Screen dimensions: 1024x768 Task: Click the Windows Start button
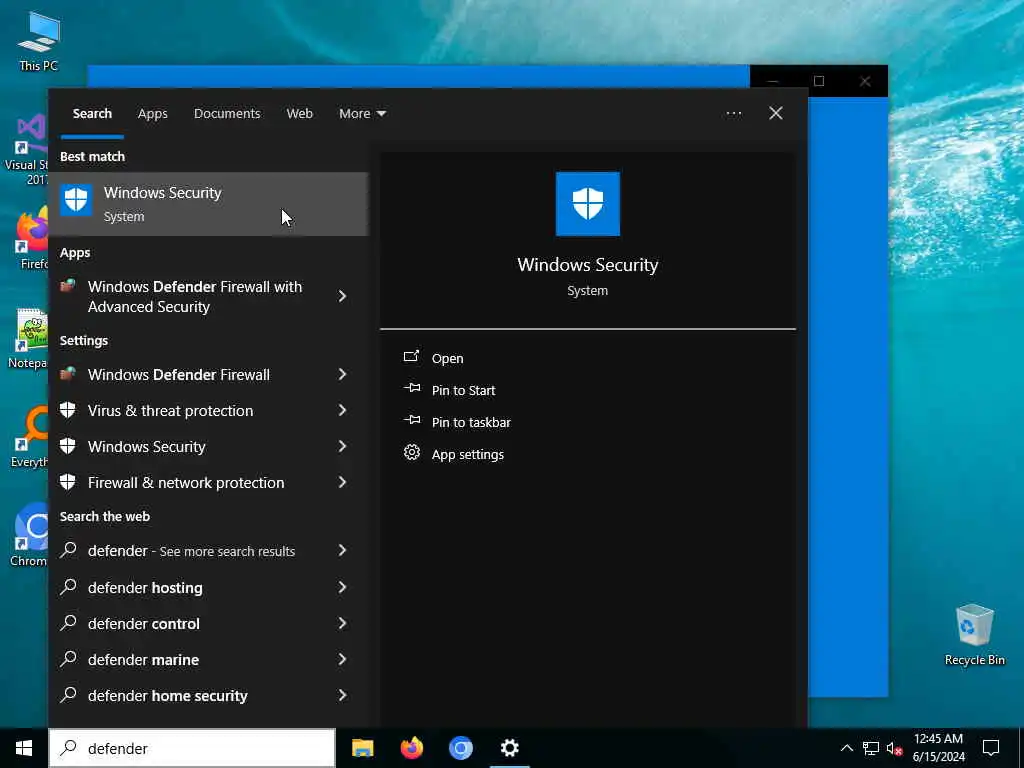[24, 748]
